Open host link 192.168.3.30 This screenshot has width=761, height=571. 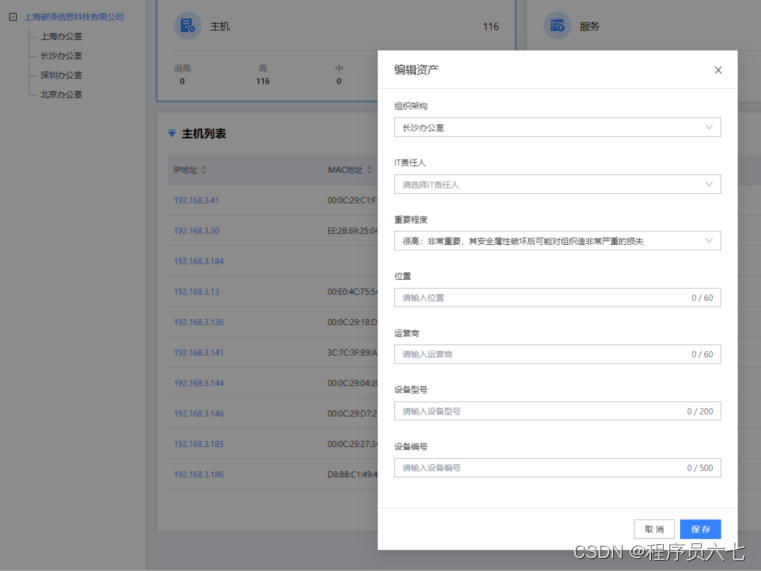(x=197, y=231)
